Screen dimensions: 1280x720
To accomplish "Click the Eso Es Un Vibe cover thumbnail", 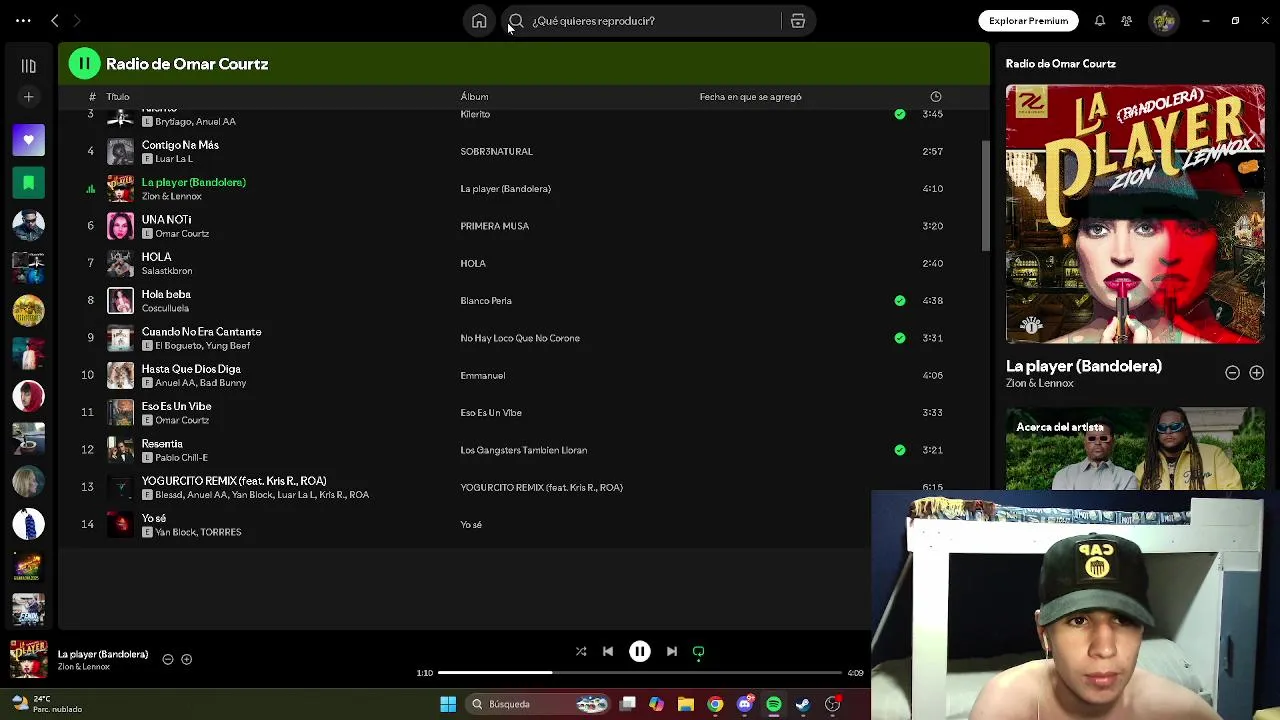I will point(120,413).
